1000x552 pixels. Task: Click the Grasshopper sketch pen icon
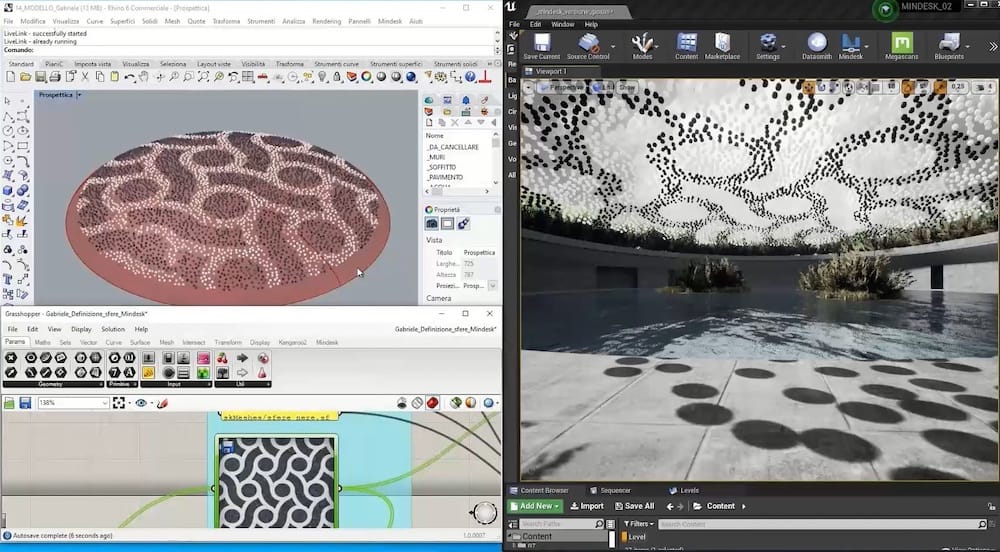point(162,403)
